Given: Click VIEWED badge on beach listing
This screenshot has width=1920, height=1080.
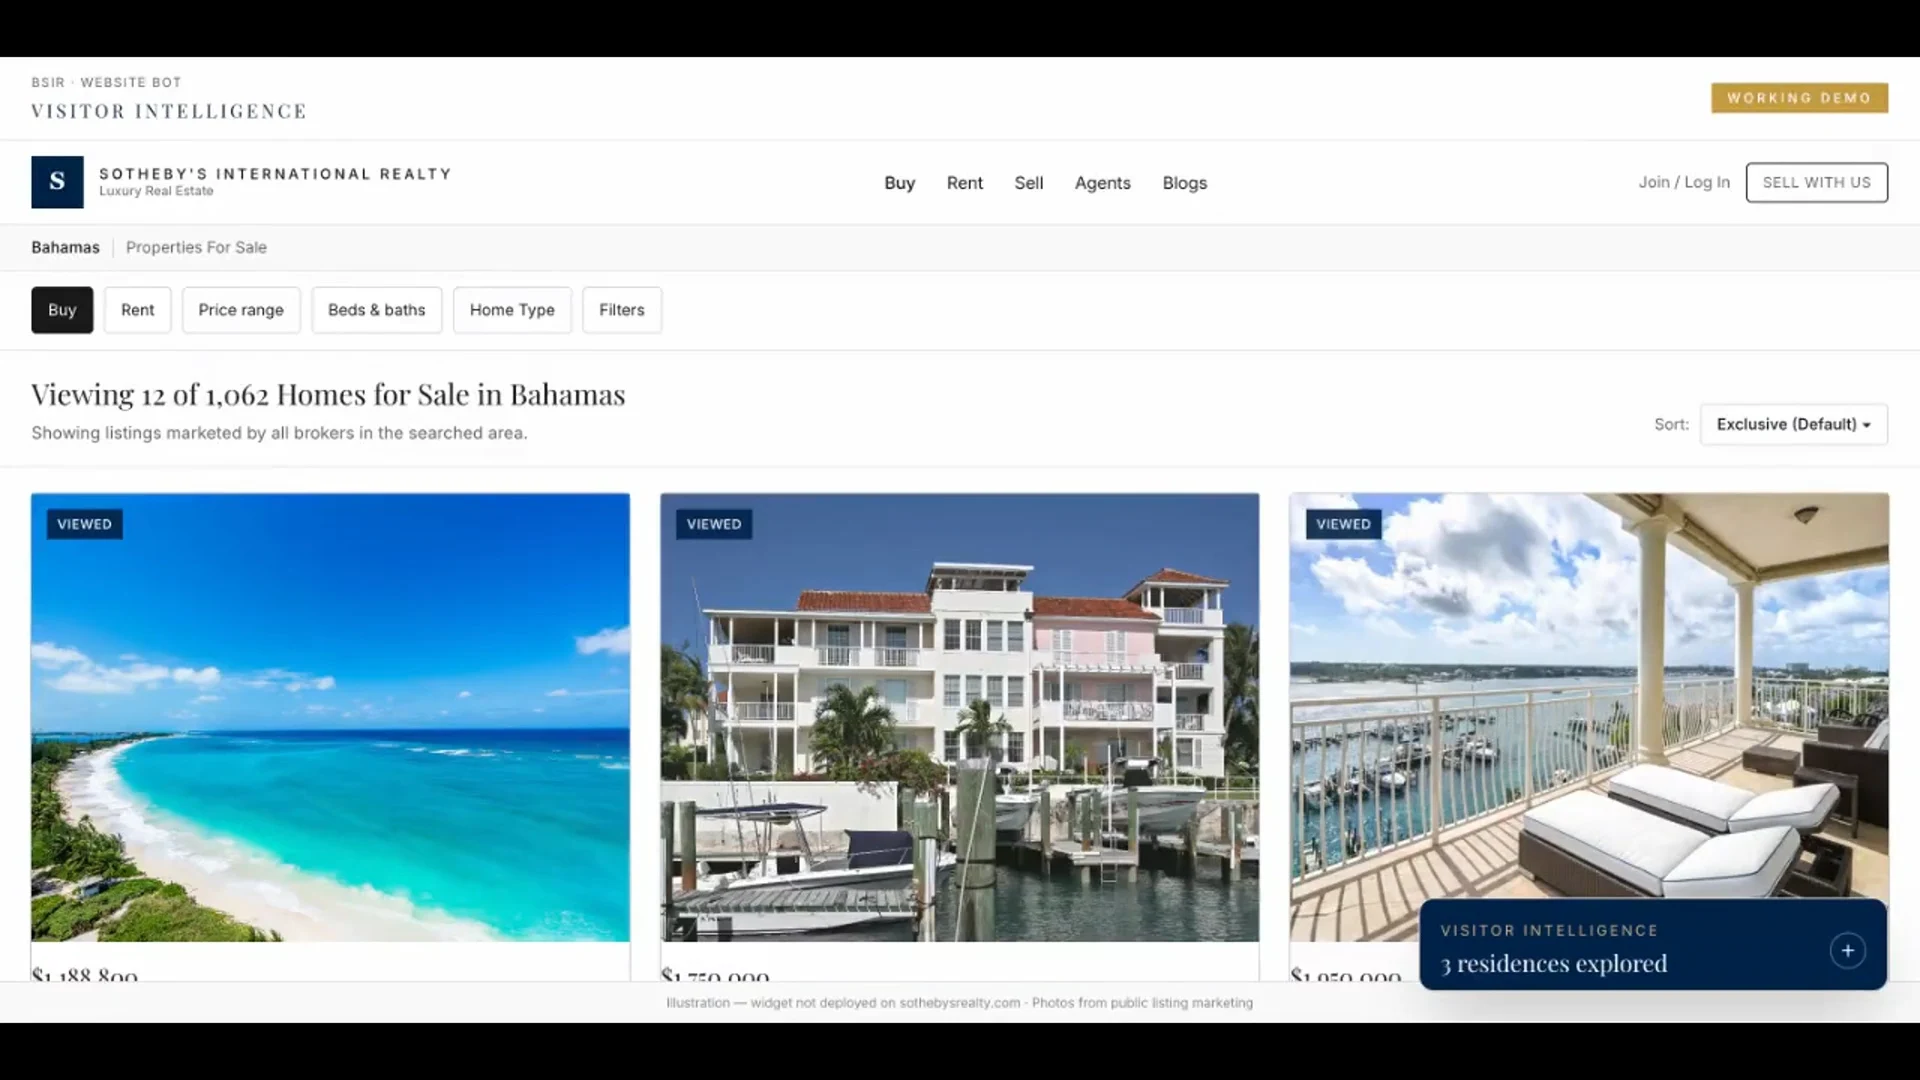Looking at the screenshot, I should pos(85,524).
